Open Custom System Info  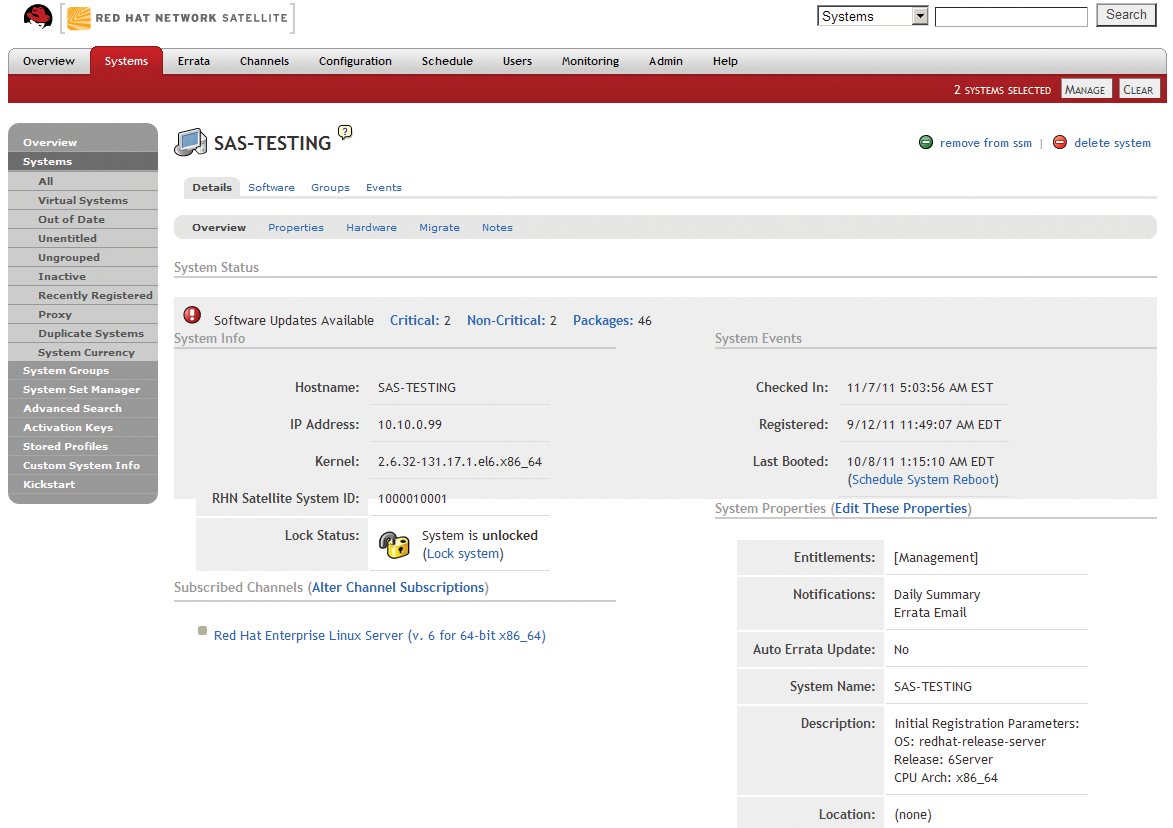(x=83, y=465)
